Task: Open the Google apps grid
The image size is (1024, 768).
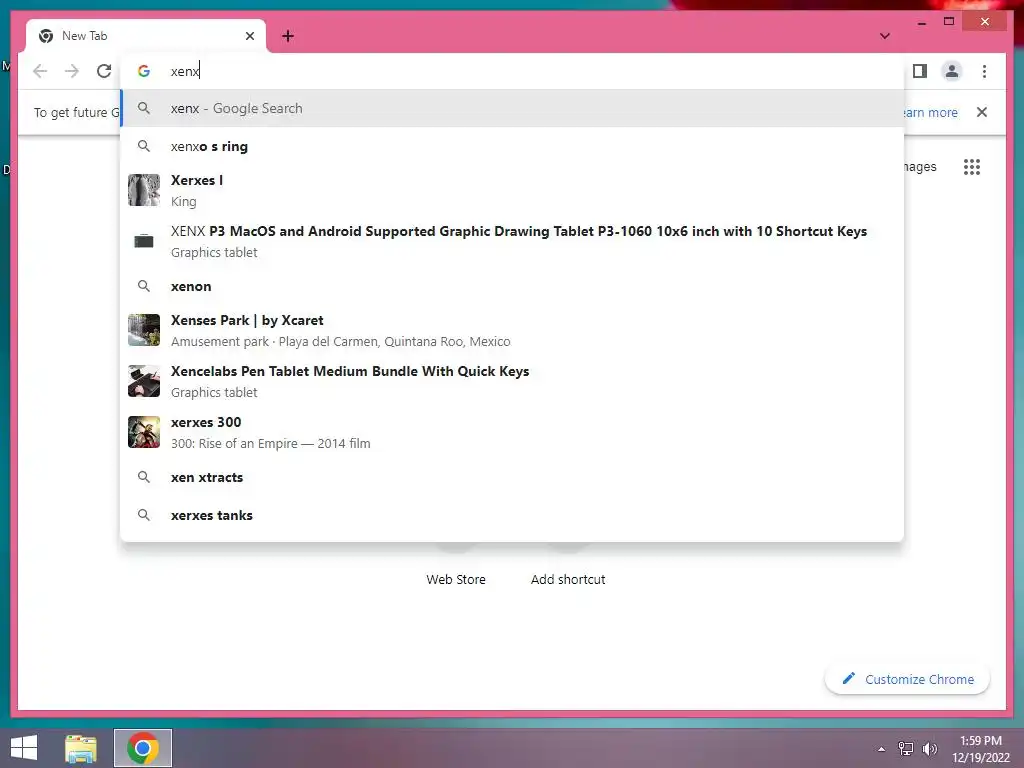Action: click(972, 167)
